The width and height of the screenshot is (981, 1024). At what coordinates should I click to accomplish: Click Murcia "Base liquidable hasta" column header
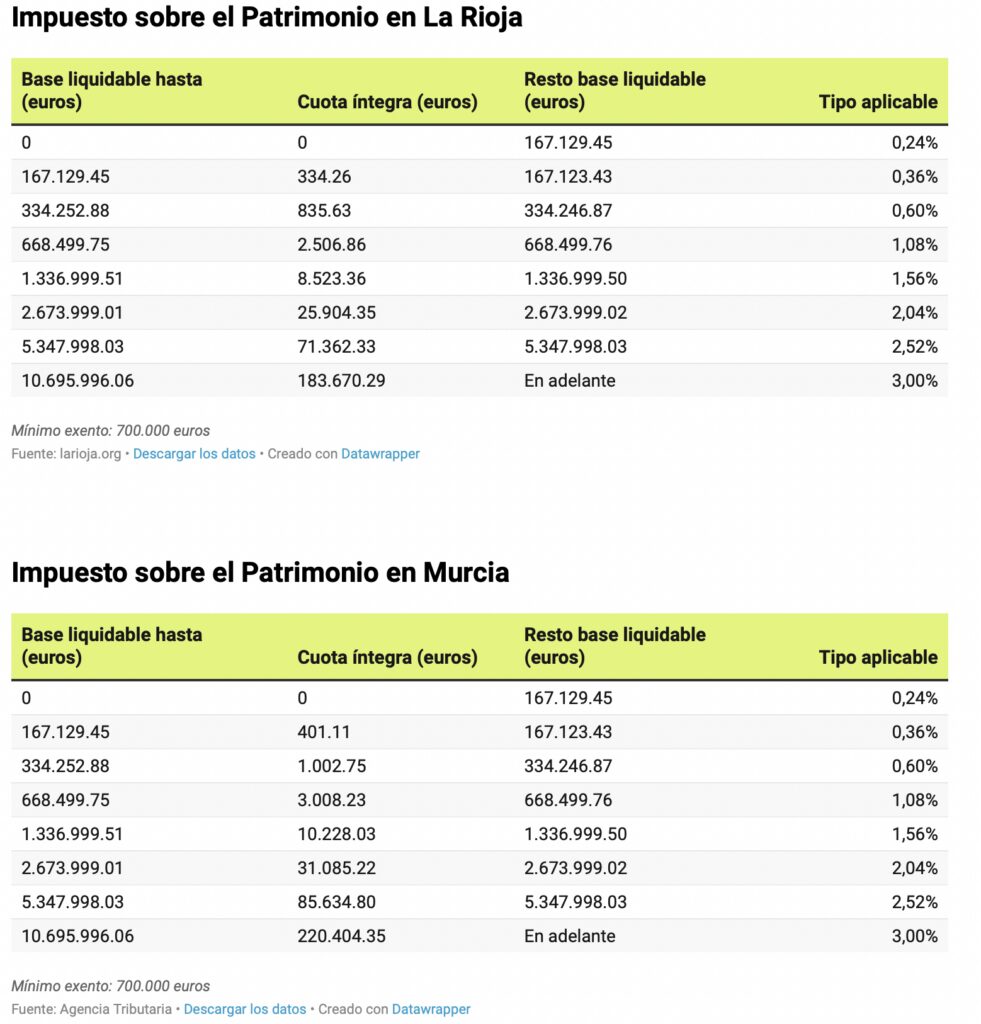tap(111, 646)
